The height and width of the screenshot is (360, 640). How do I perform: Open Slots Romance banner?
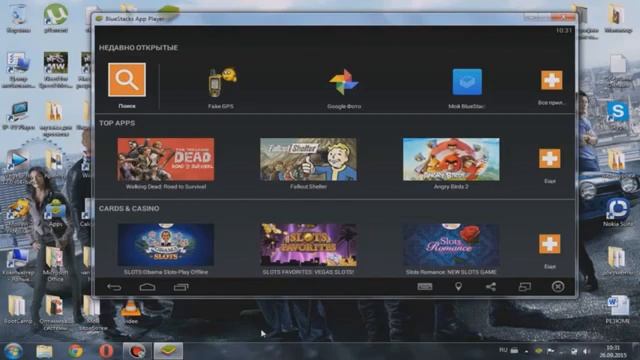point(451,244)
